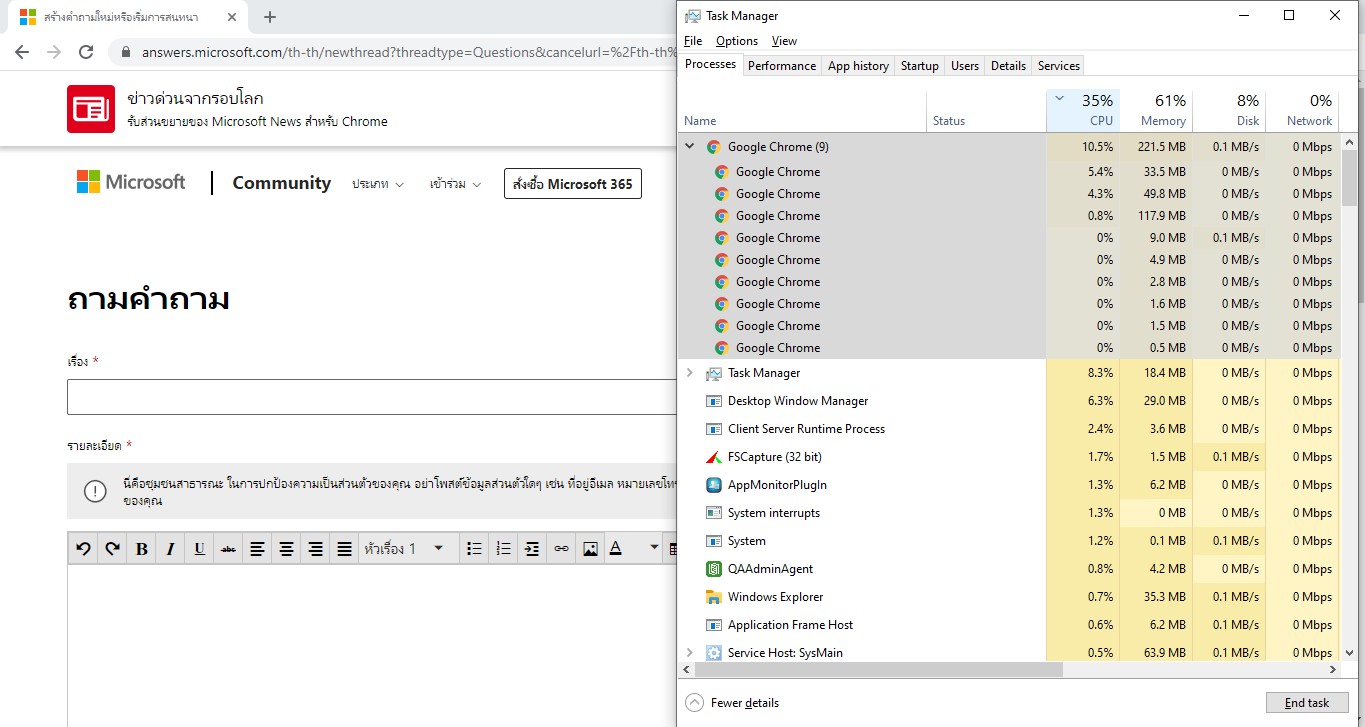Image resolution: width=1365 pixels, height=727 pixels.
Task: Select the Client Server Runtime Process row
Action: tap(1008, 429)
